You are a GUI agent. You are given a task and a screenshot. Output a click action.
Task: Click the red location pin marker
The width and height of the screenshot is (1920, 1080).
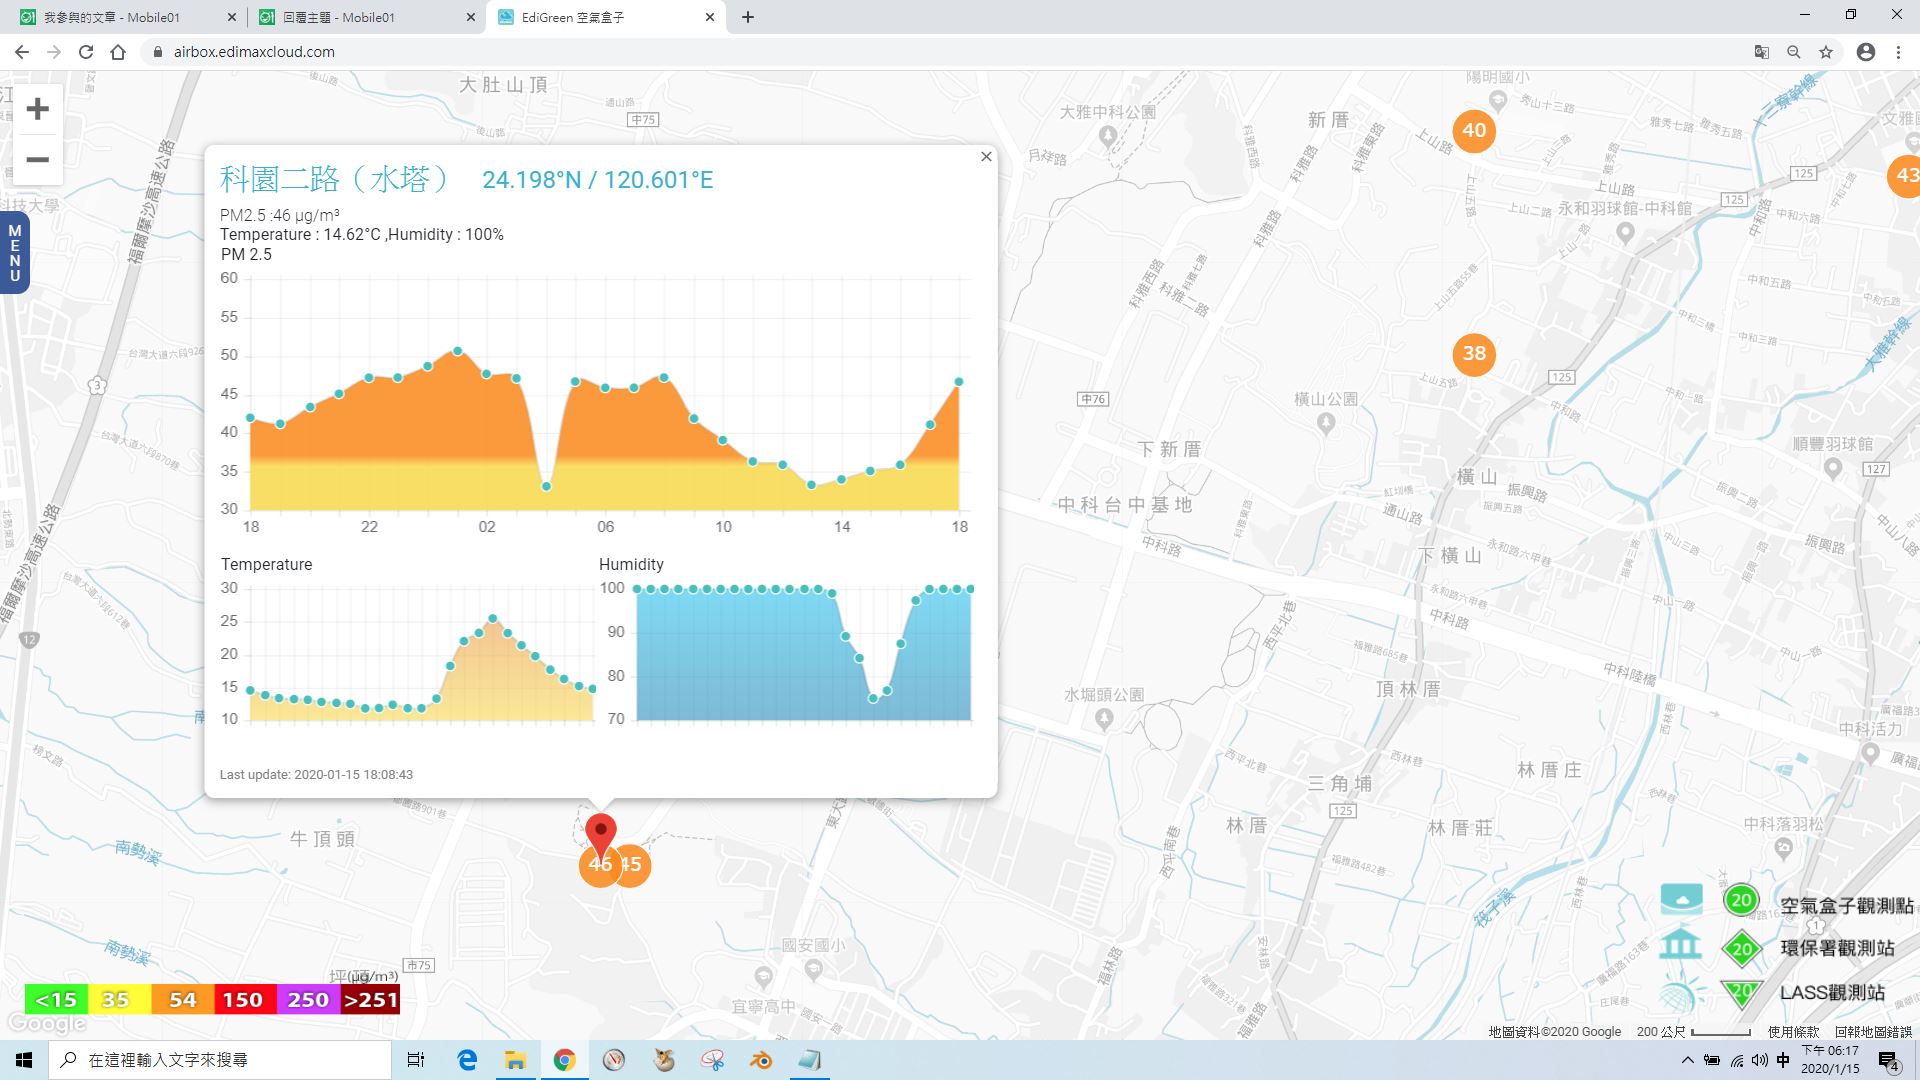pos(600,834)
